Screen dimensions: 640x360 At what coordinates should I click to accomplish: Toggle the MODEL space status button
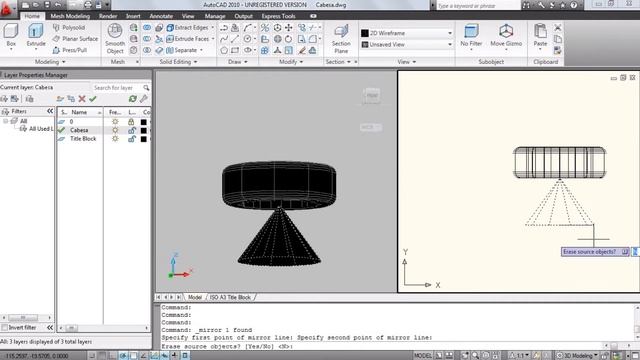422,356
